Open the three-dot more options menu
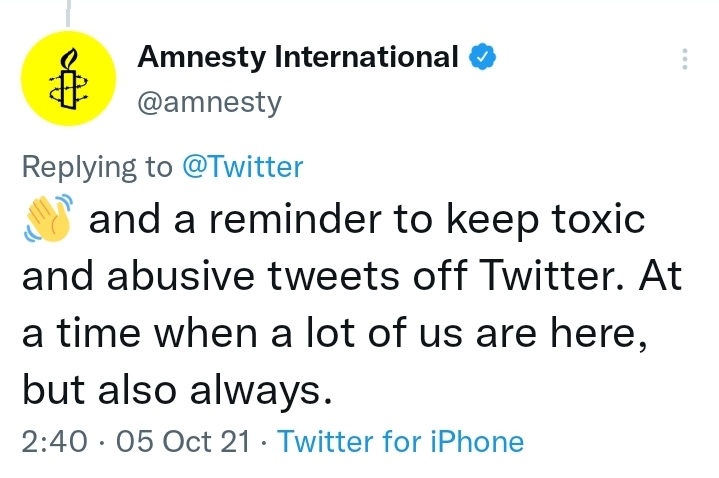719x478 pixels. click(685, 59)
